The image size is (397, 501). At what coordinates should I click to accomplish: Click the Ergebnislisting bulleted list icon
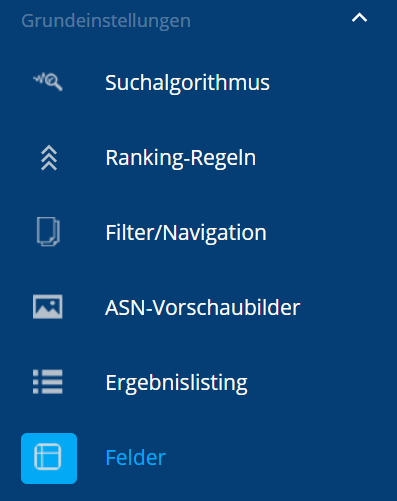[48, 382]
